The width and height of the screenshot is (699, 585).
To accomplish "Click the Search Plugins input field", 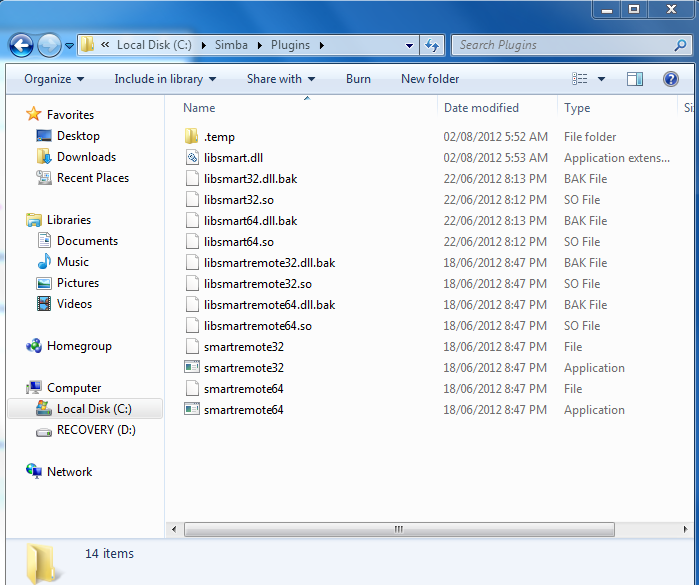I will point(560,45).
